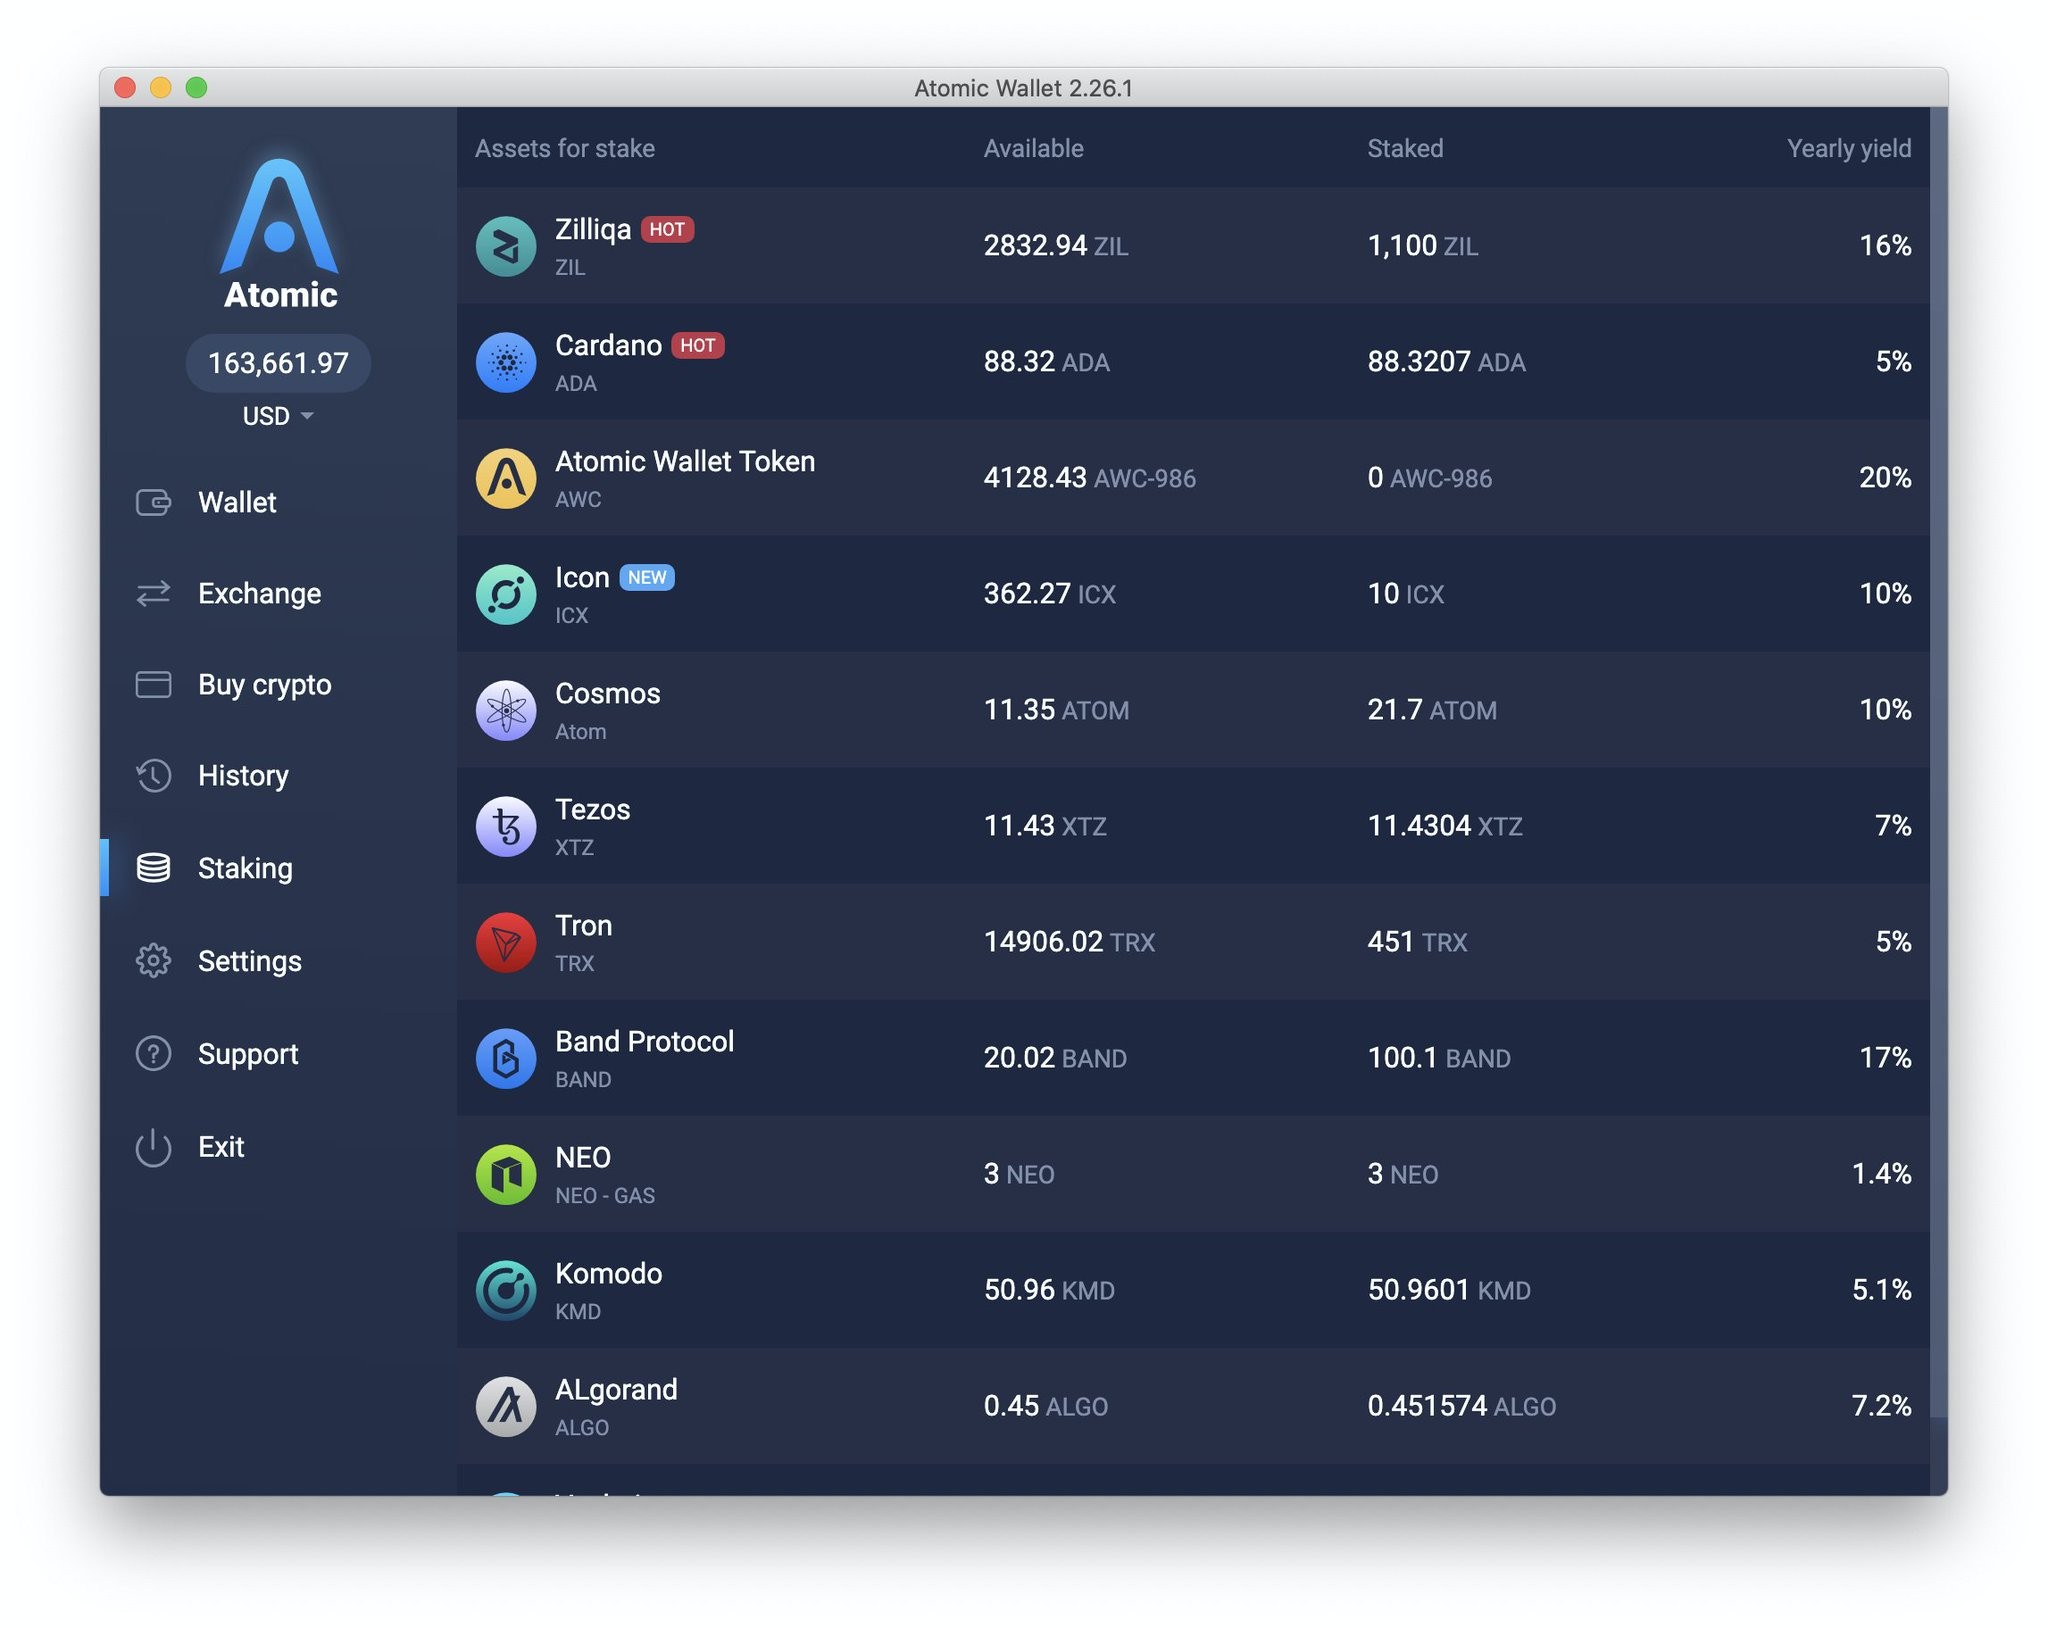
Task: Select the Cosmos asset name
Action: tap(608, 694)
